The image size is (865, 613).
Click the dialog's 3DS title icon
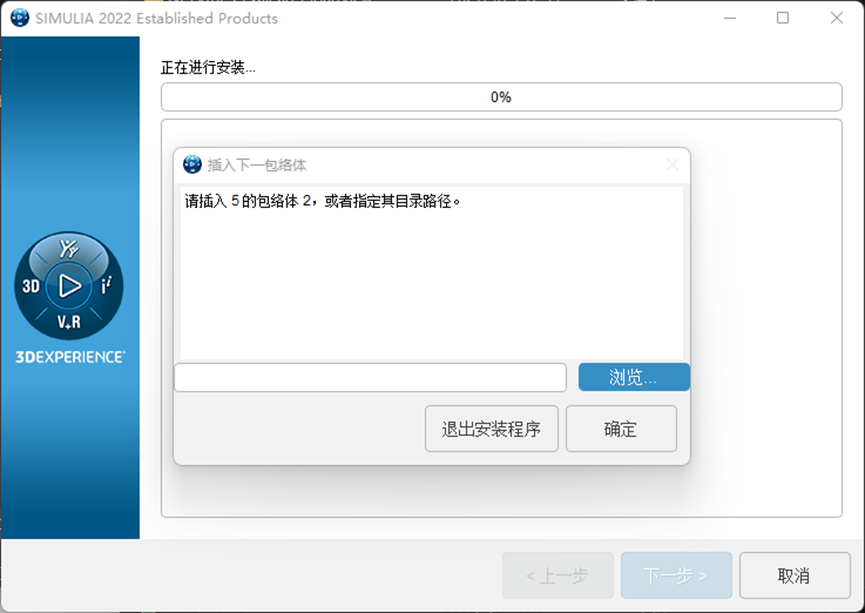[x=193, y=164]
